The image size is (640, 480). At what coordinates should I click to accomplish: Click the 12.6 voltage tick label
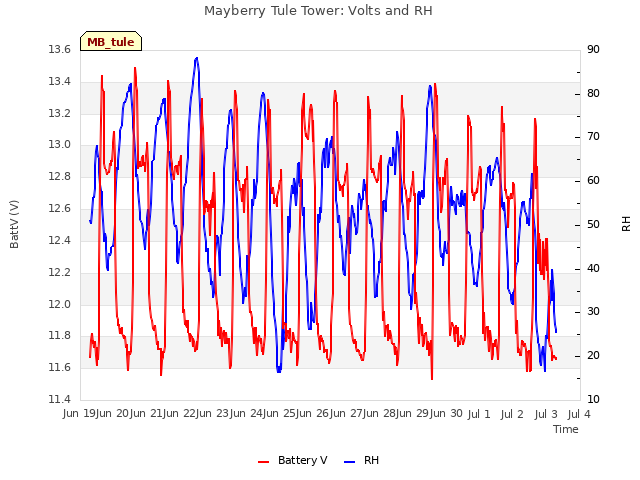59,209
